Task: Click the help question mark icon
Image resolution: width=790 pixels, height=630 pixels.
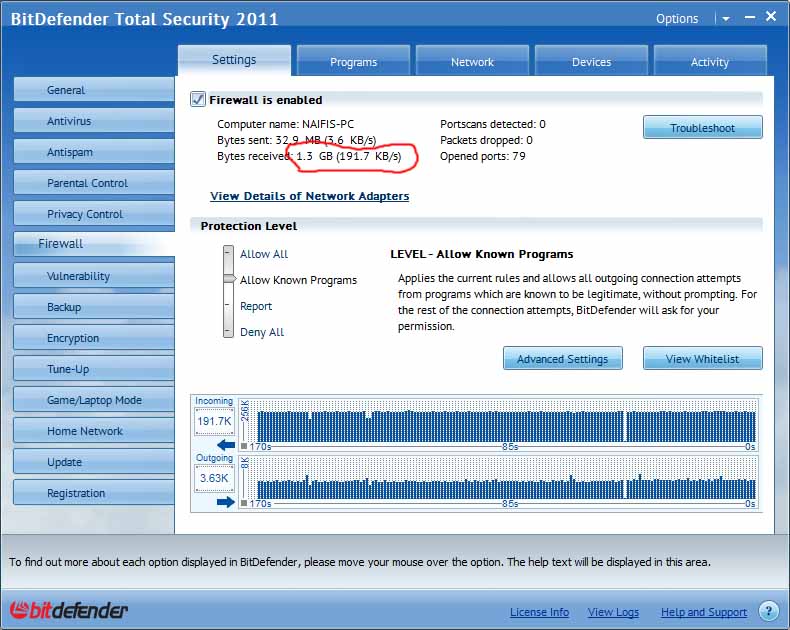Action: coord(768,611)
